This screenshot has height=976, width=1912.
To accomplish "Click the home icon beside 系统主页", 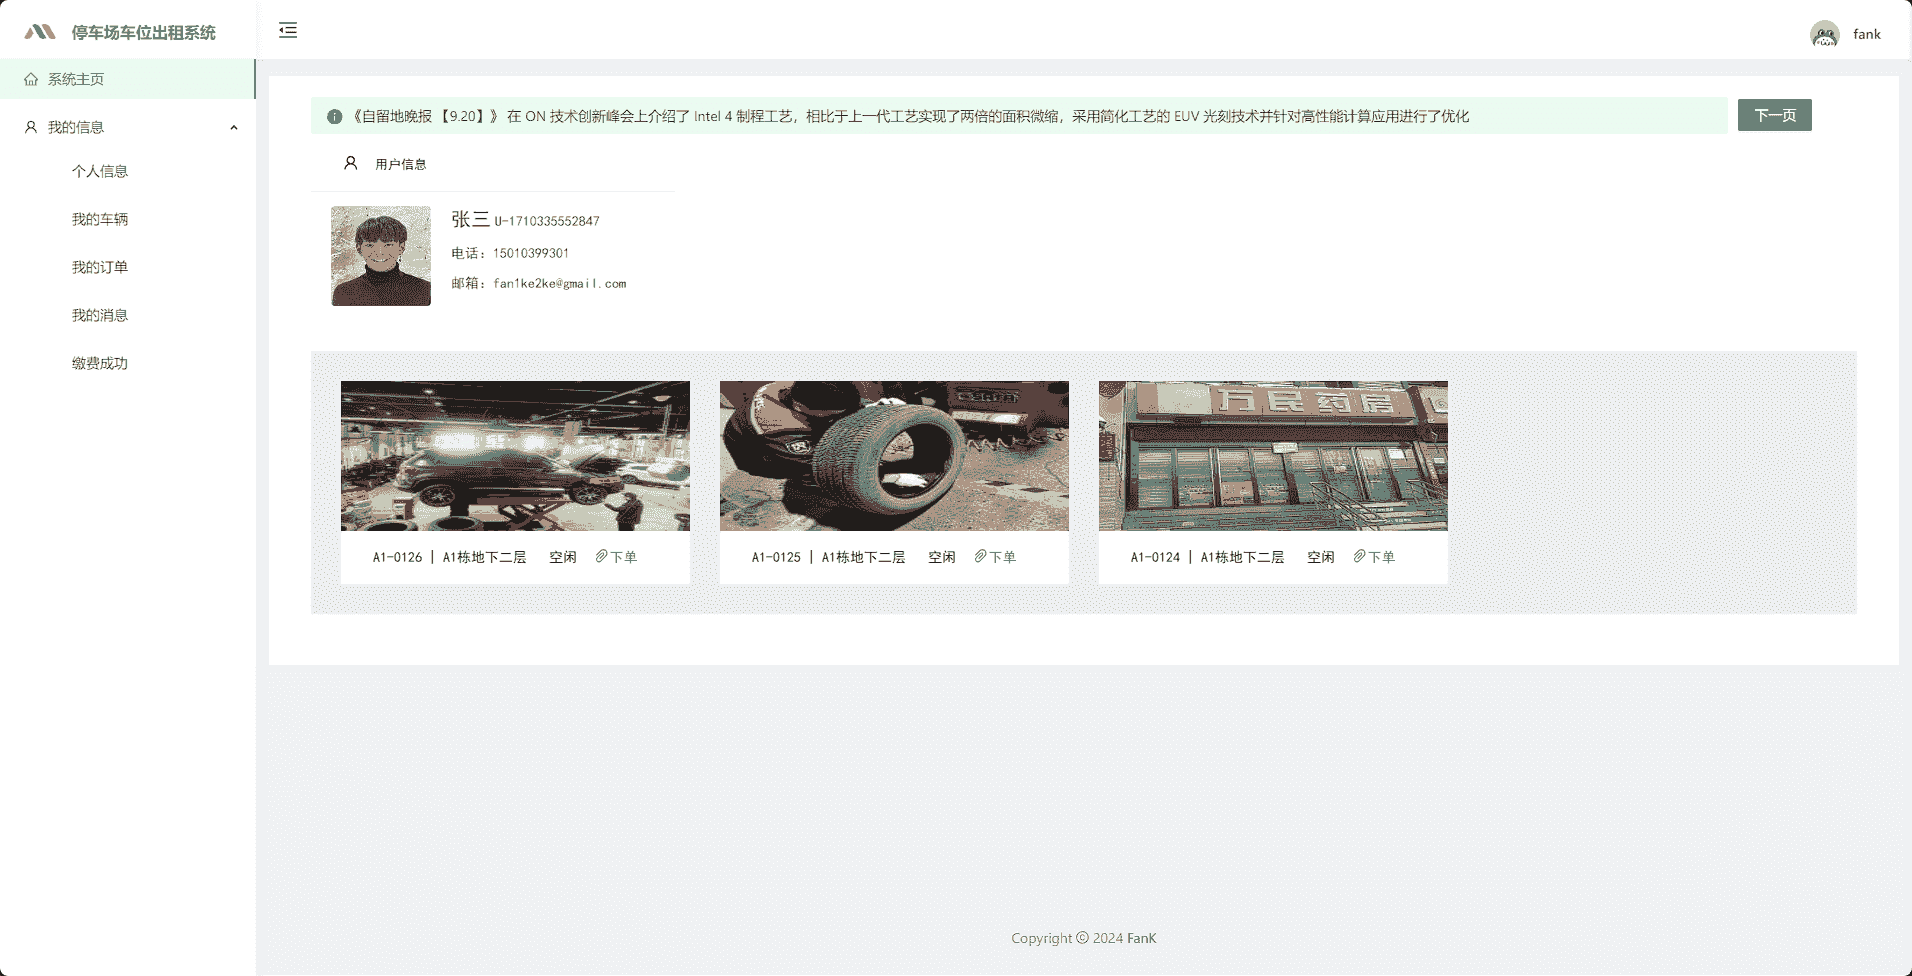I will 31,79.
